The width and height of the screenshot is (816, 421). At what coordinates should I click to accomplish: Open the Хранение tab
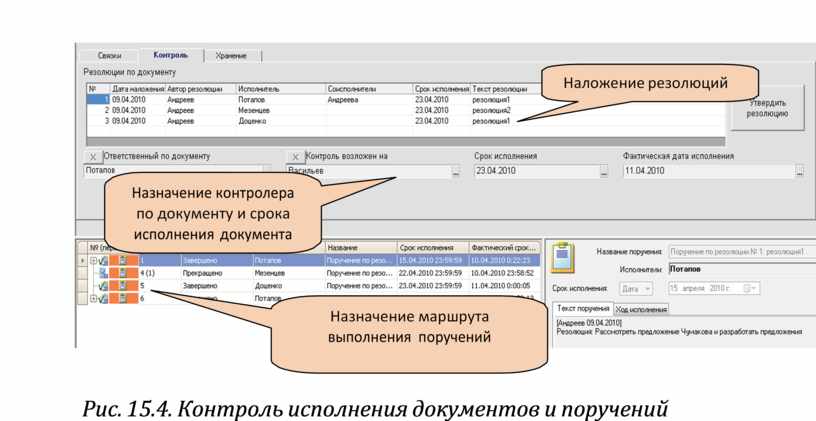coord(232,56)
